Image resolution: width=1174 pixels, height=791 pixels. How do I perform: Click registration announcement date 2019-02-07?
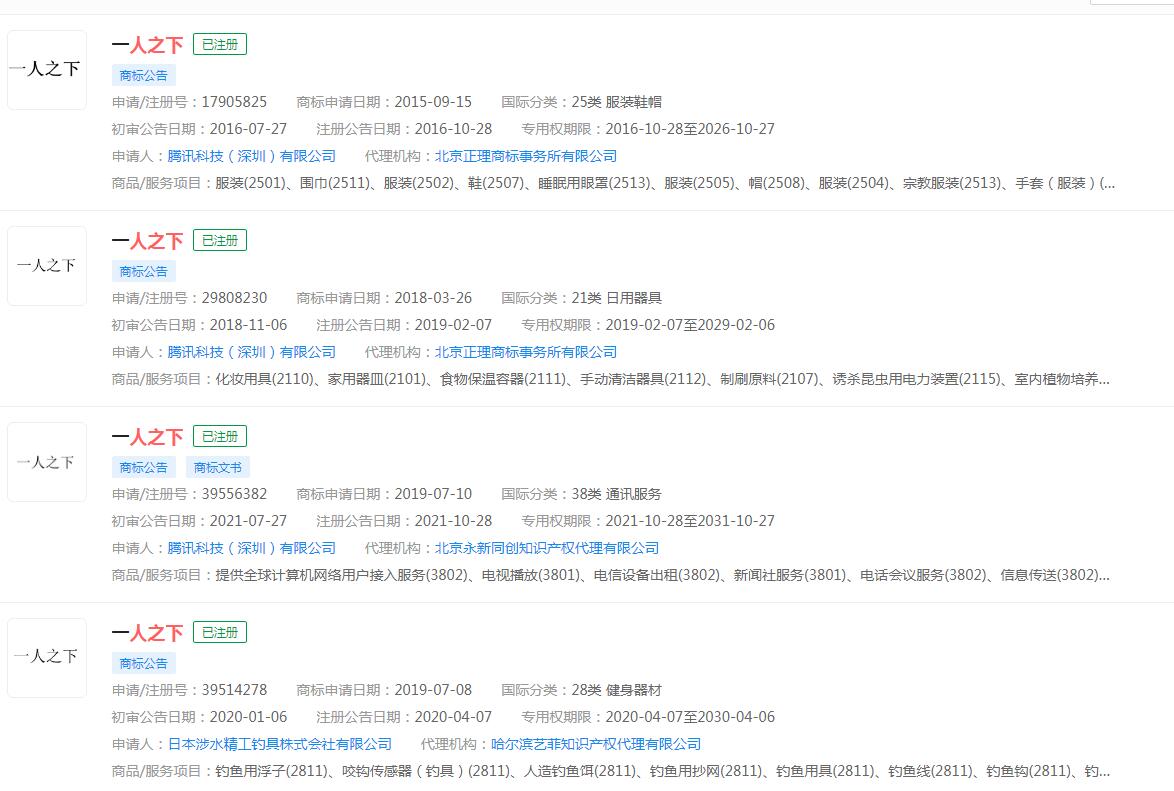(x=454, y=325)
